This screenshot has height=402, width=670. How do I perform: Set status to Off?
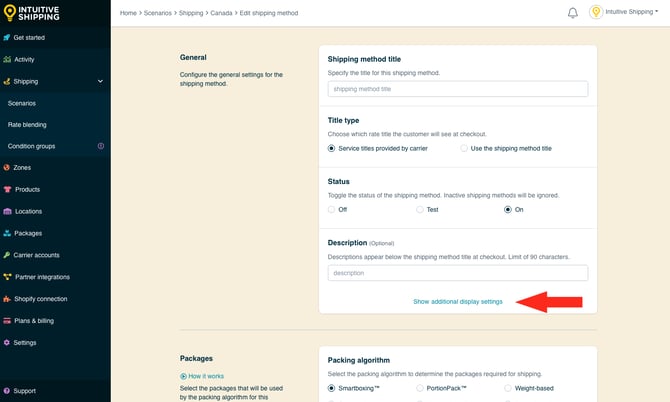click(331, 209)
